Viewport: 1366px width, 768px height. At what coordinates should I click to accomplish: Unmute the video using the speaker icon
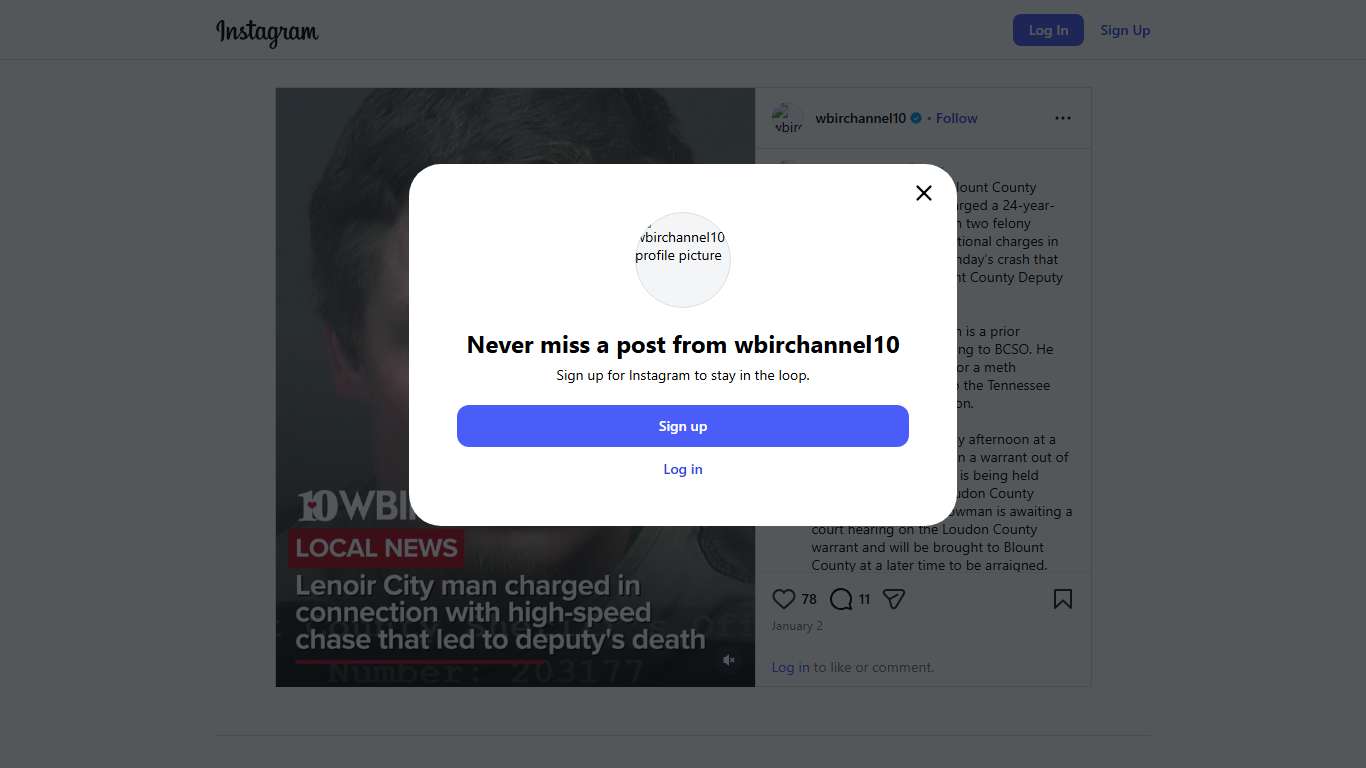pos(729,660)
